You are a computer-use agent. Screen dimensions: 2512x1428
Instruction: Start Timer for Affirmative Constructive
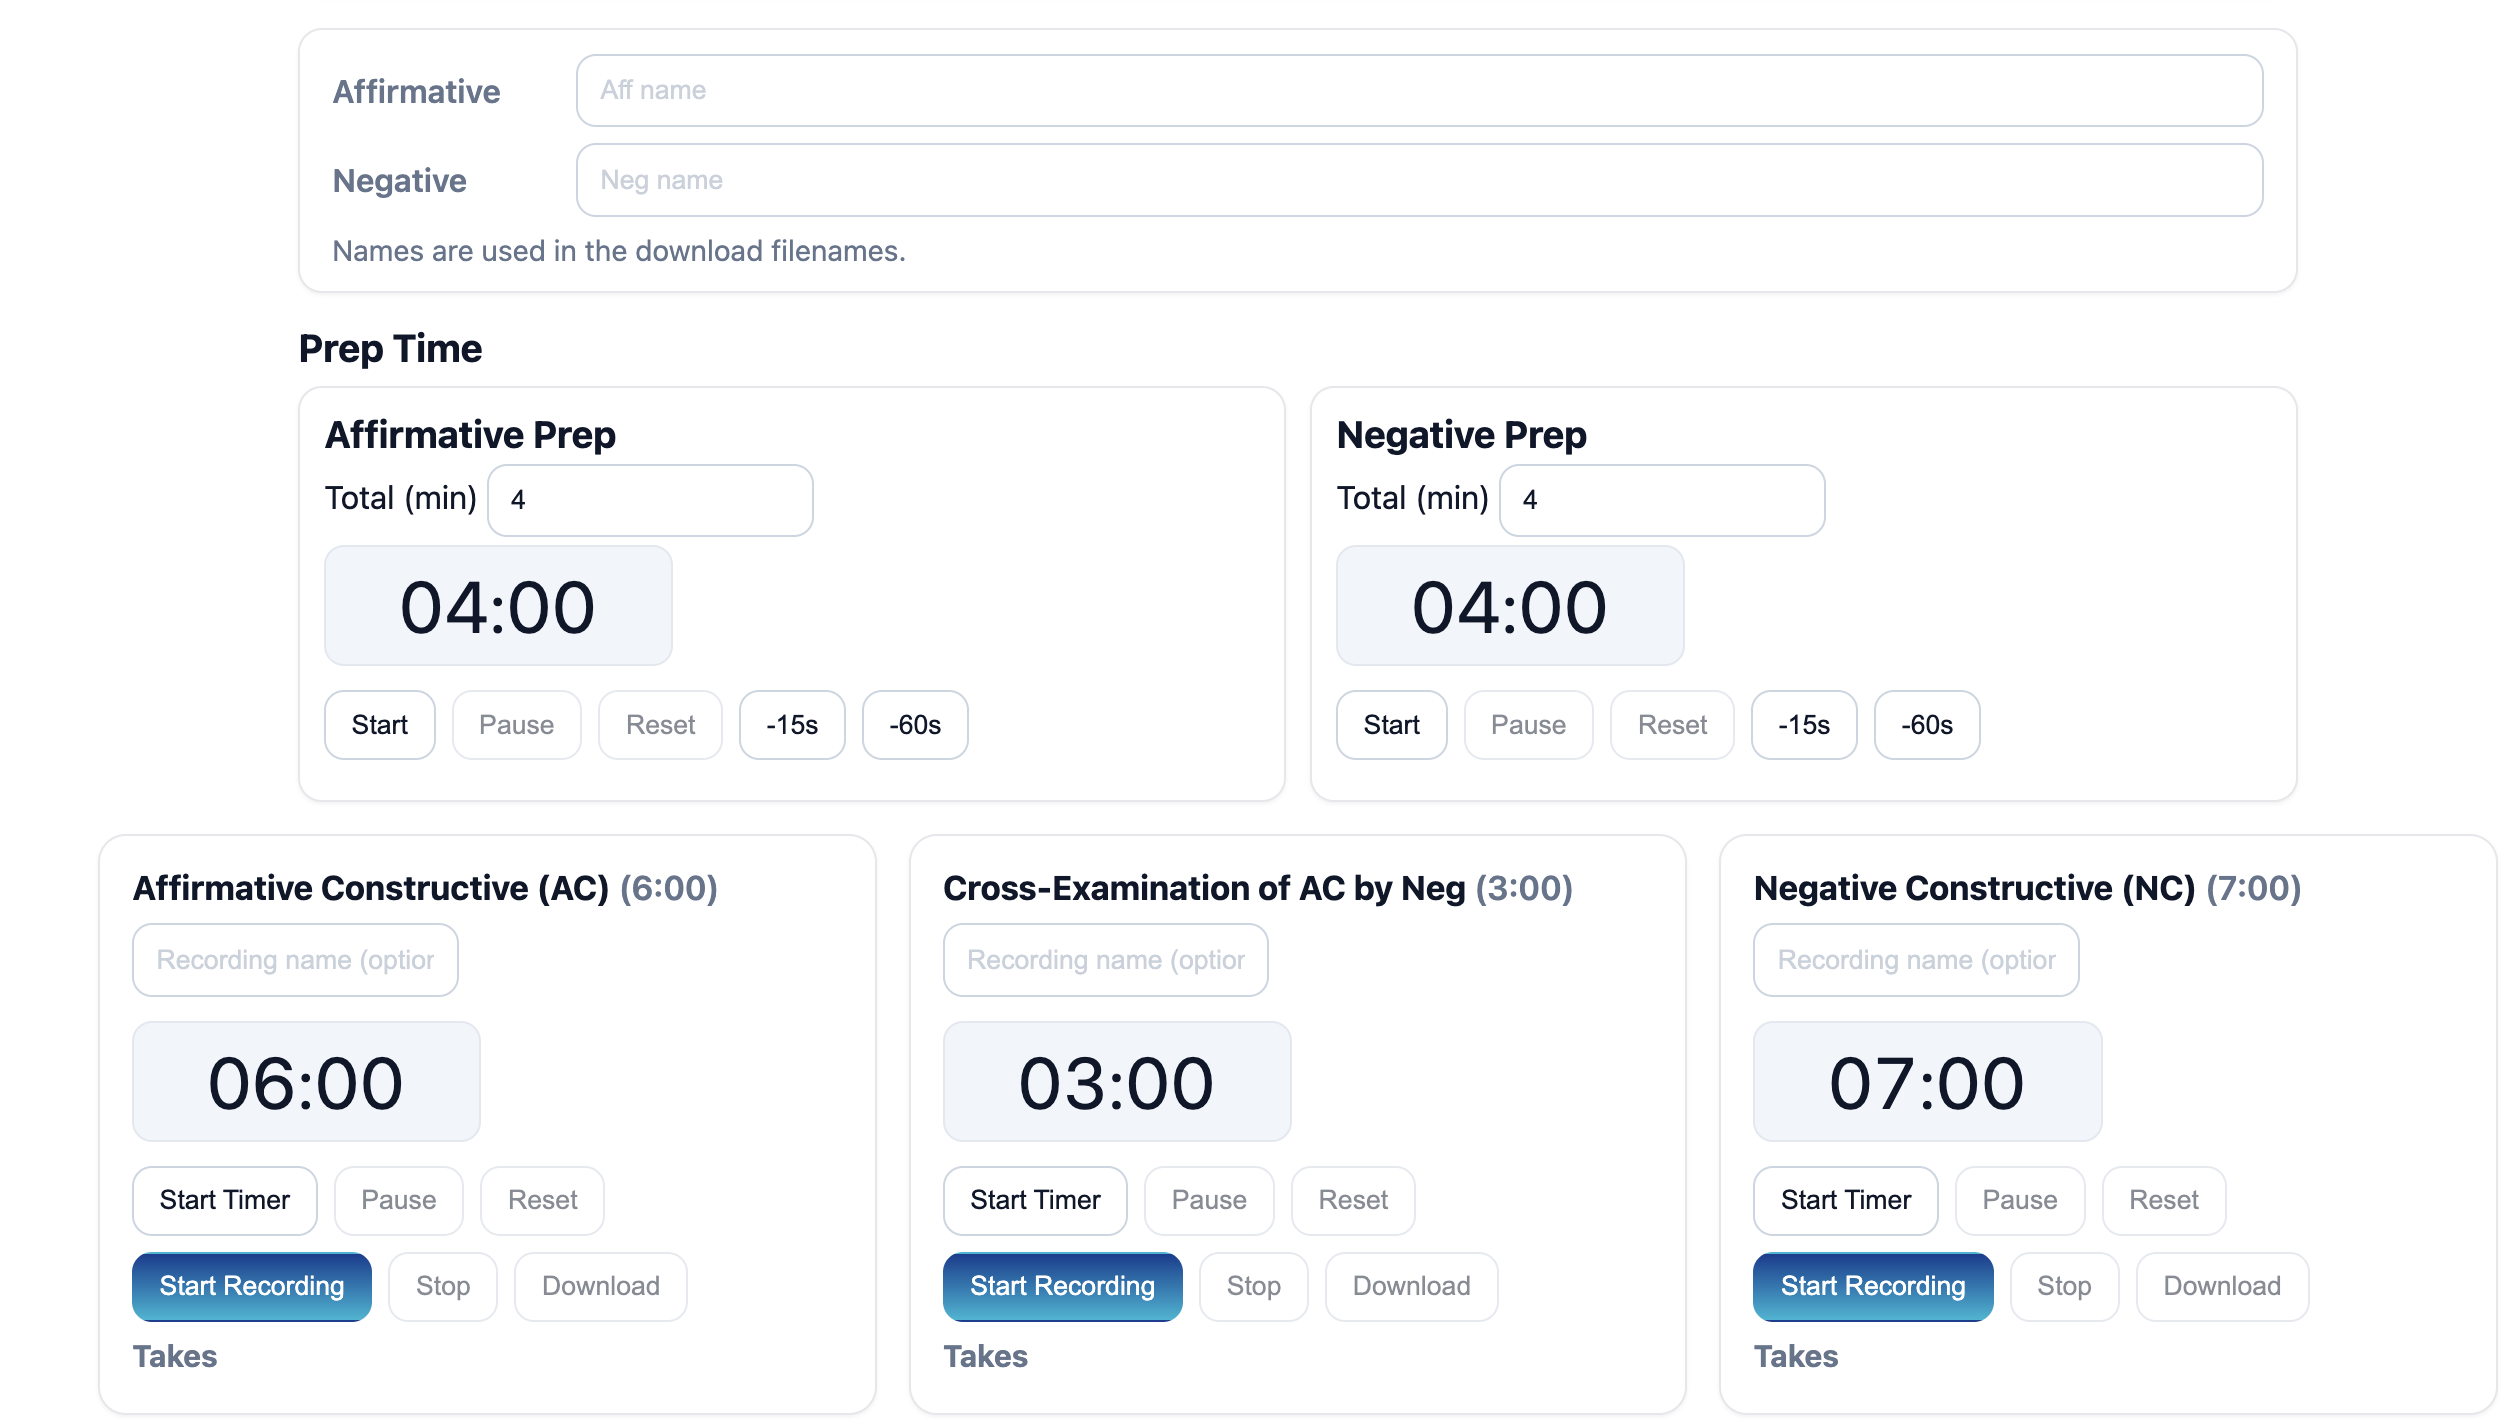[x=224, y=1200]
